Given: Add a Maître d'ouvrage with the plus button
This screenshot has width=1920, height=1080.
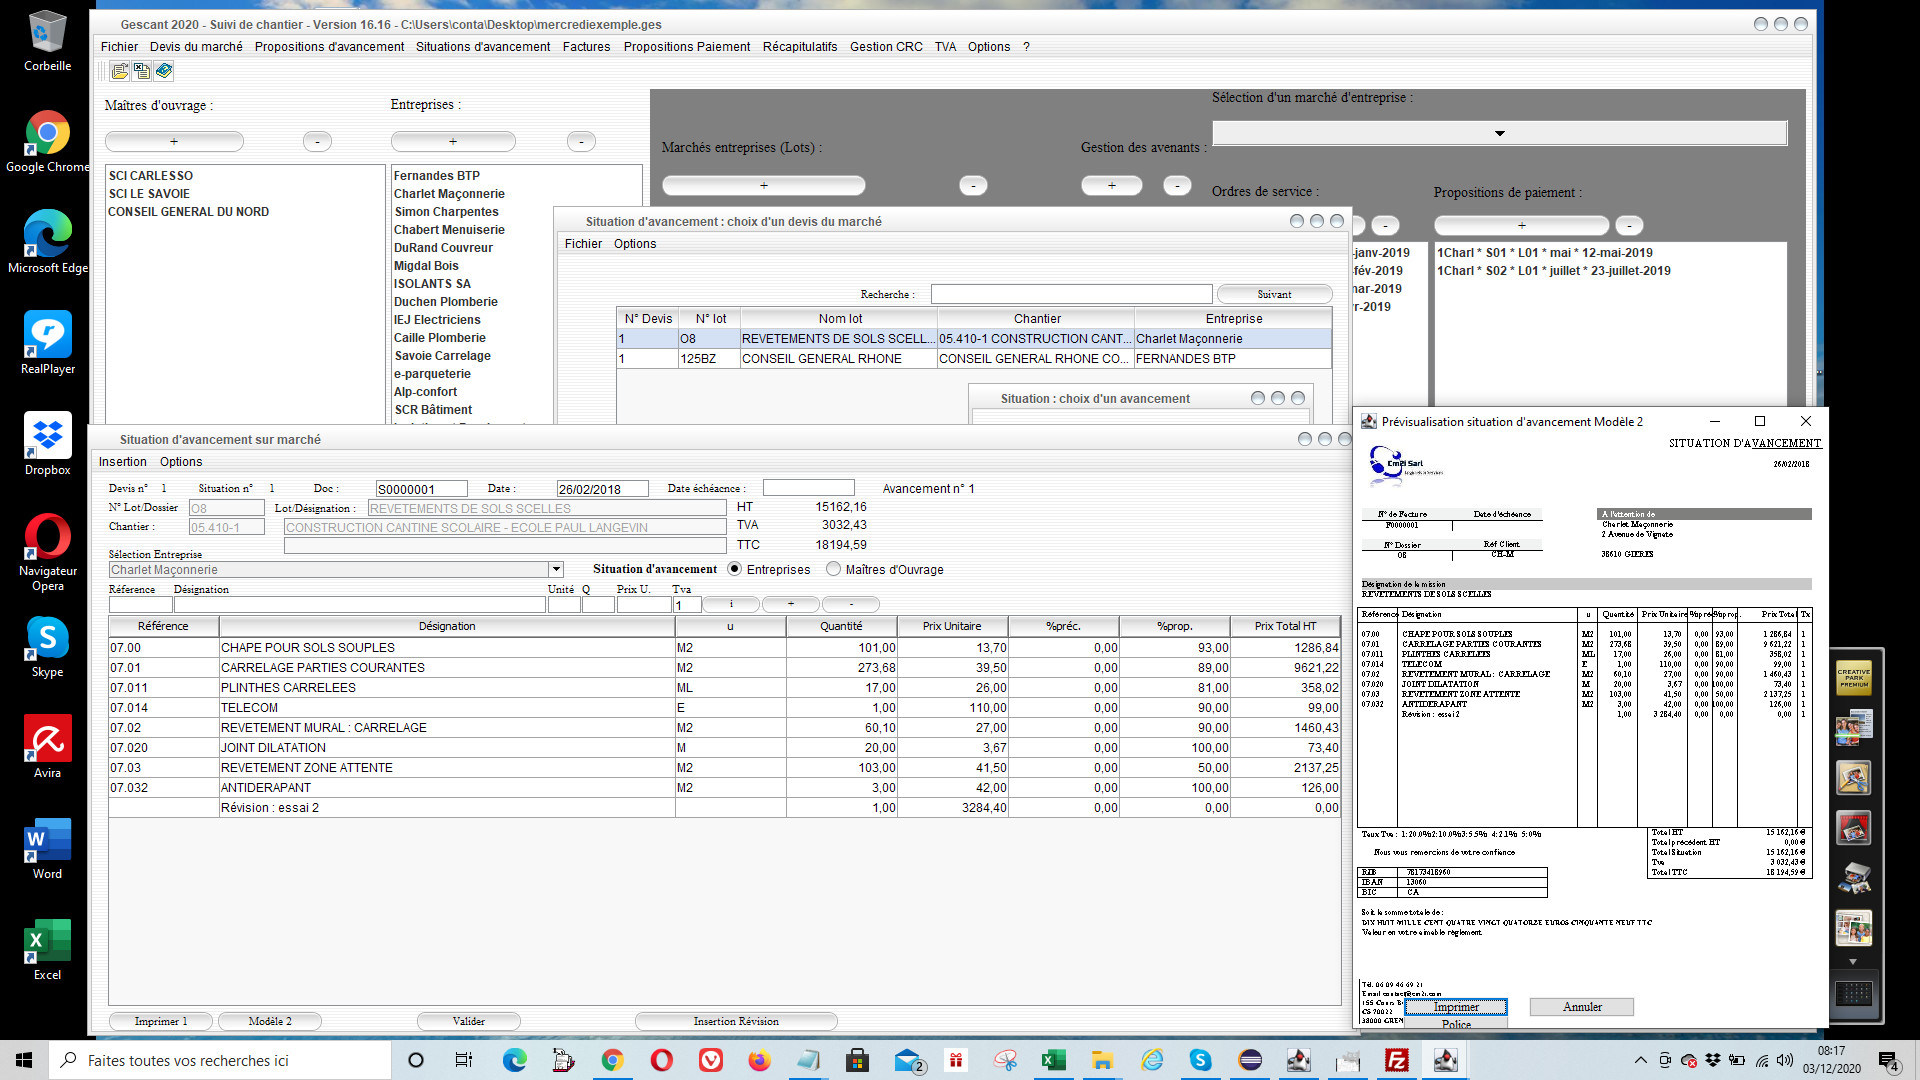Looking at the screenshot, I should tap(174, 142).
